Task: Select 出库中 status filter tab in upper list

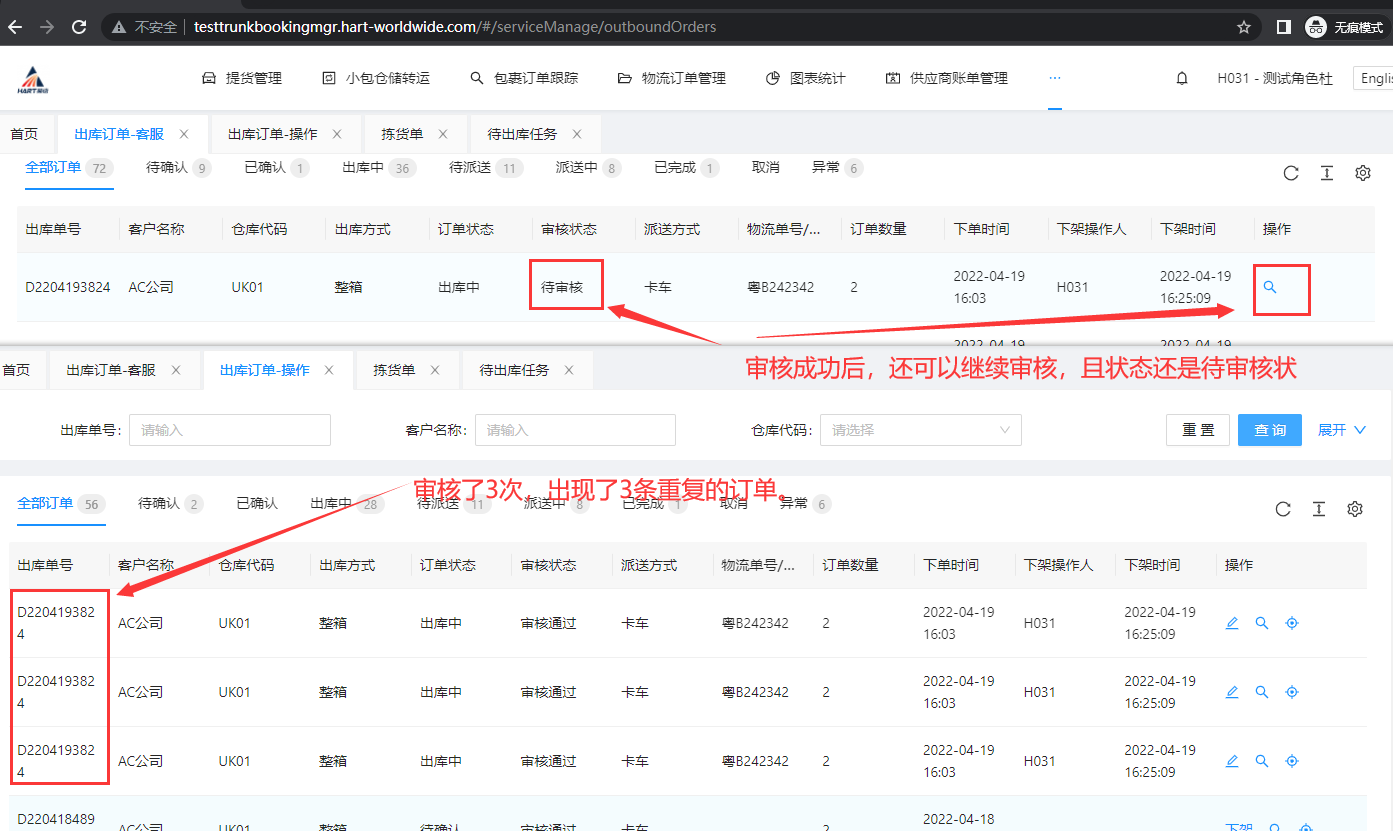Action: pos(363,168)
